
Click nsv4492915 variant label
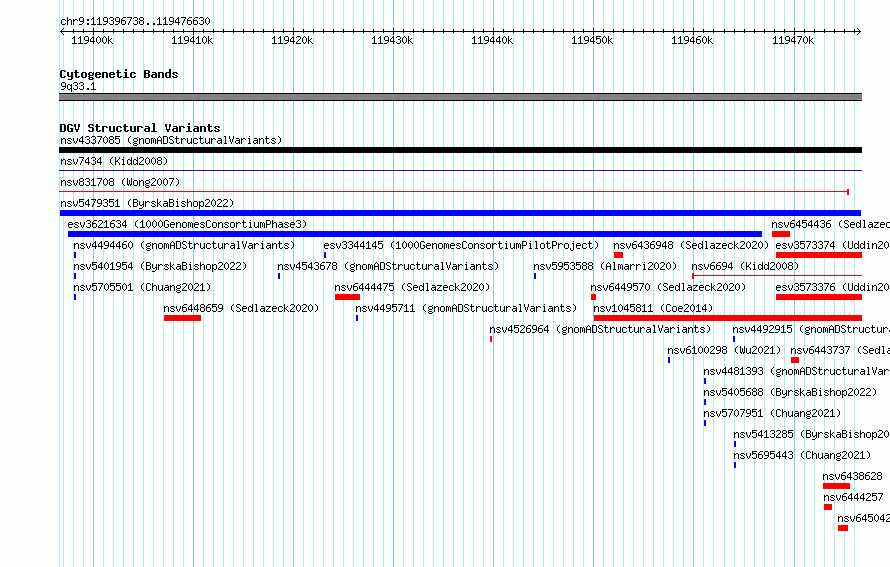pyautogui.click(x=811, y=329)
